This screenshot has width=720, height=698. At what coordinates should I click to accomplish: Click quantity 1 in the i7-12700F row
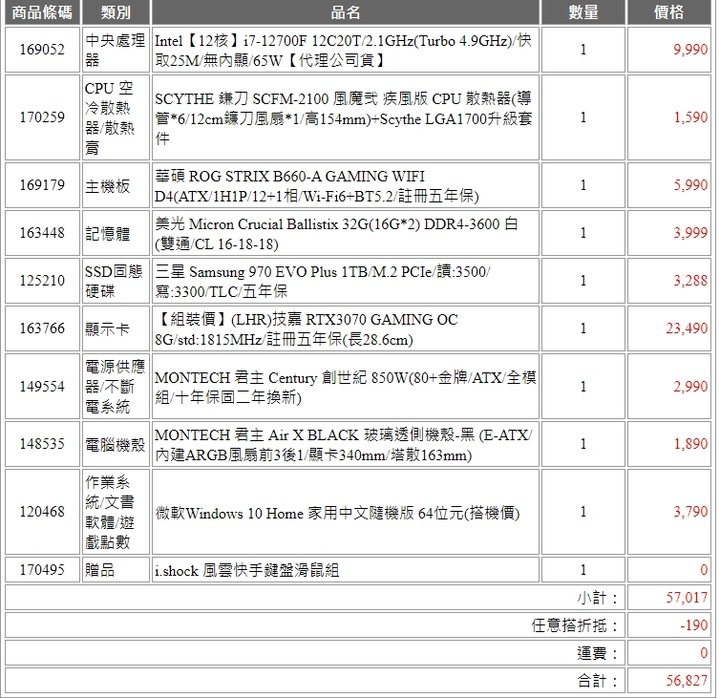(x=583, y=50)
